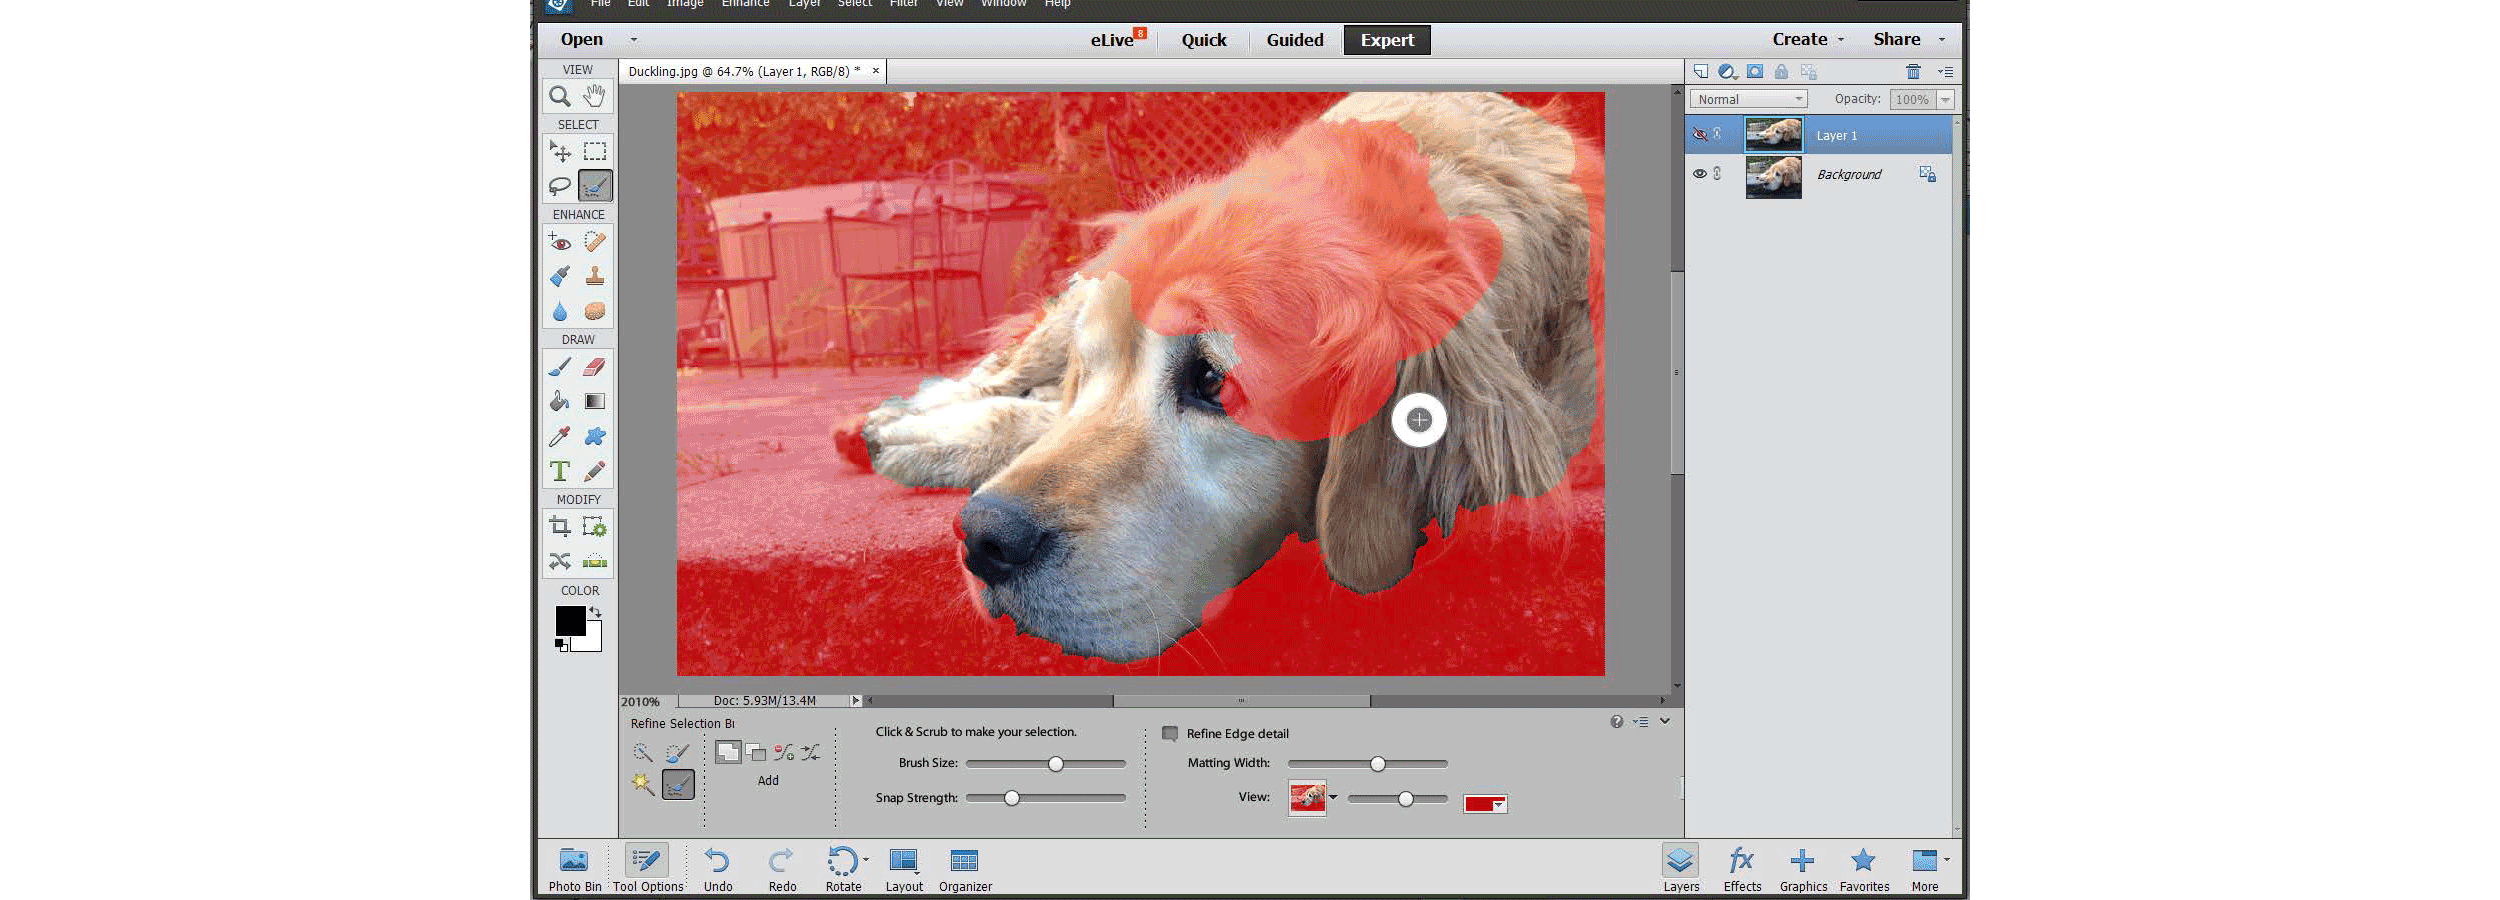This screenshot has width=2500, height=900.
Task: Select the Background layer thumbnail
Action: pyautogui.click(x=1773, y=177)
